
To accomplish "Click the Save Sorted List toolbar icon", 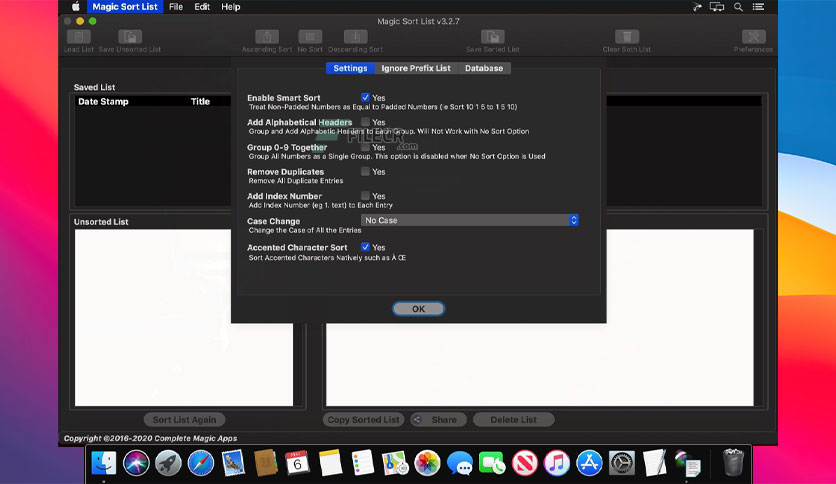I will pyautogui.click(x=493, y=37).
